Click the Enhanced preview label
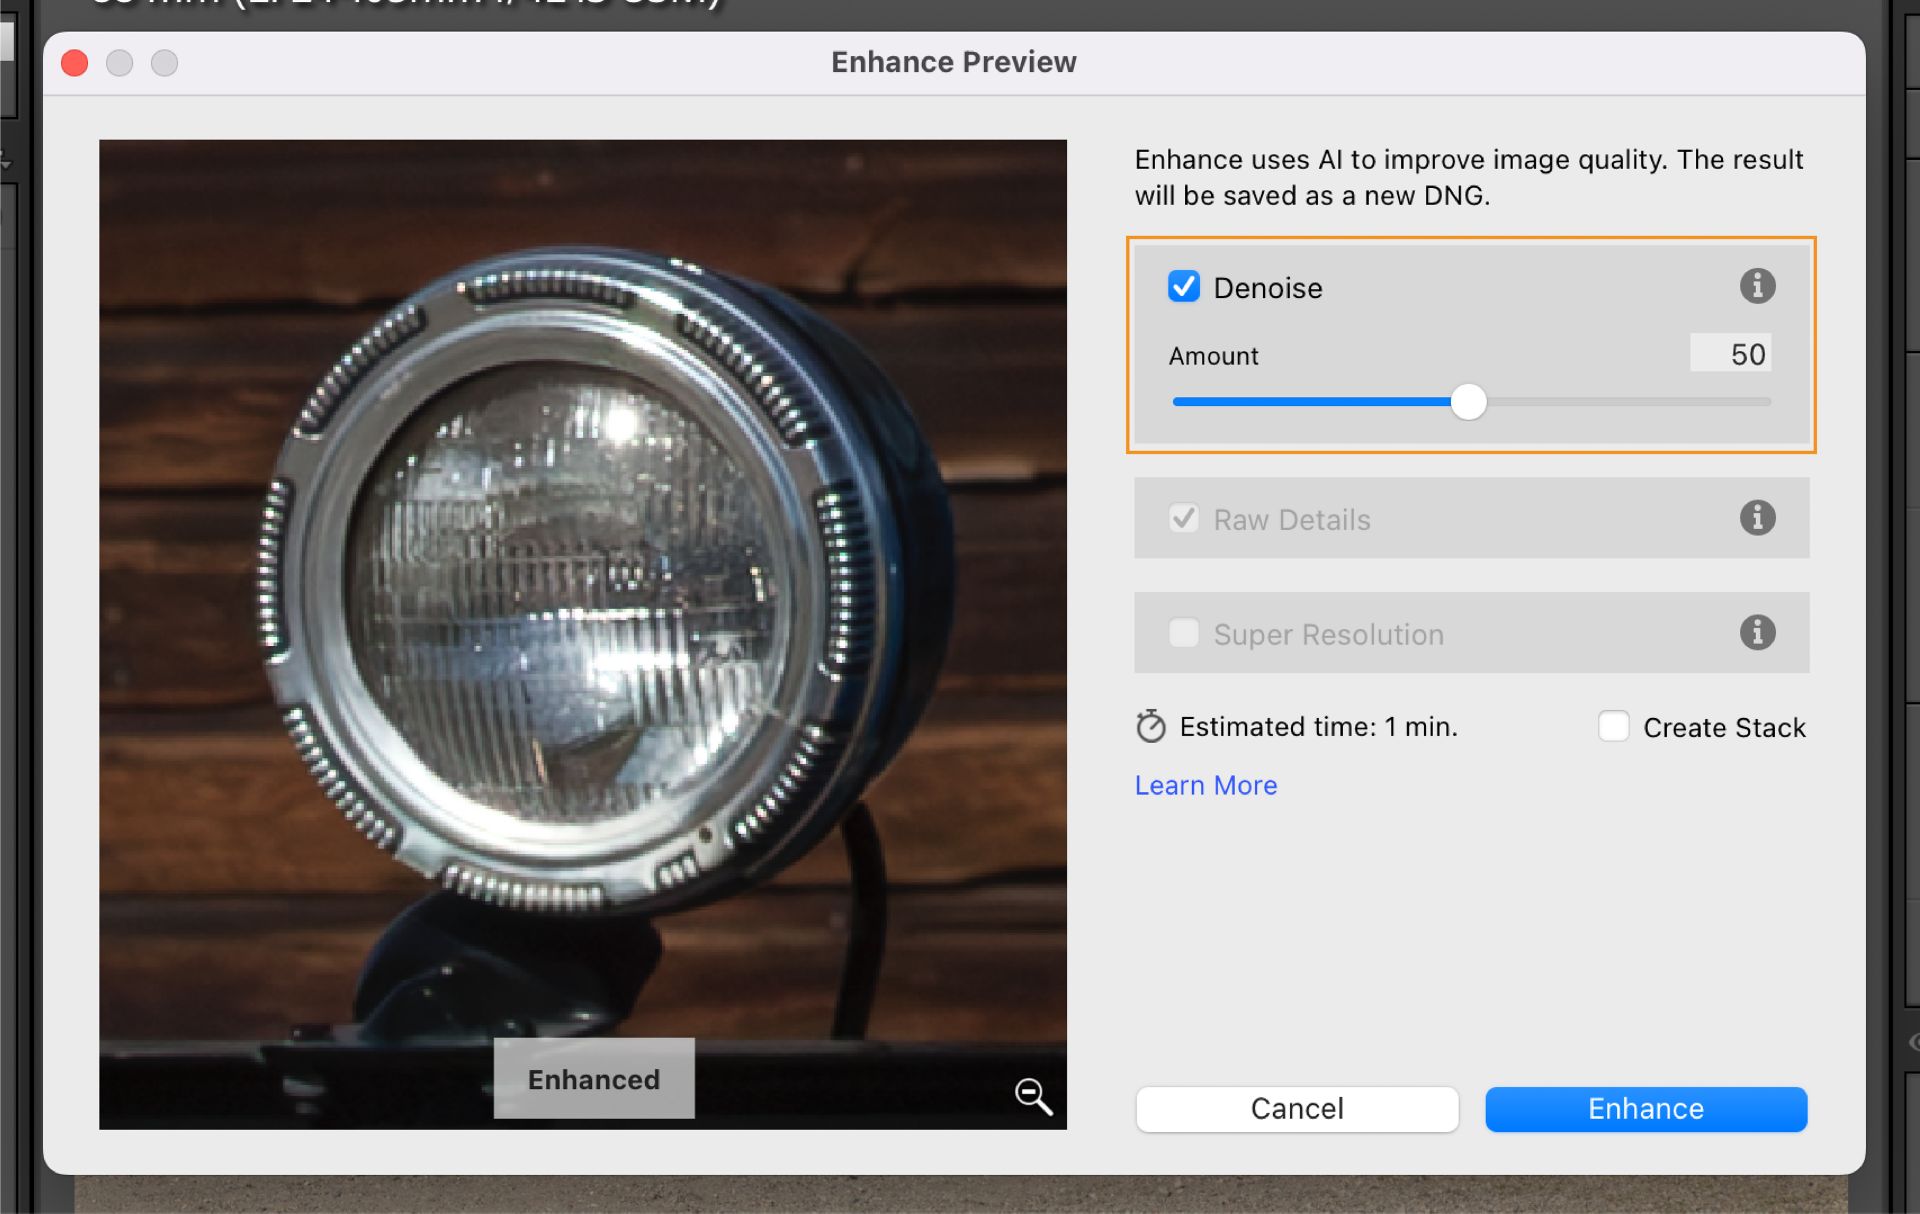This screenshot has width=1920, height=1214. pyautogui.click(x=593, y=1079)
